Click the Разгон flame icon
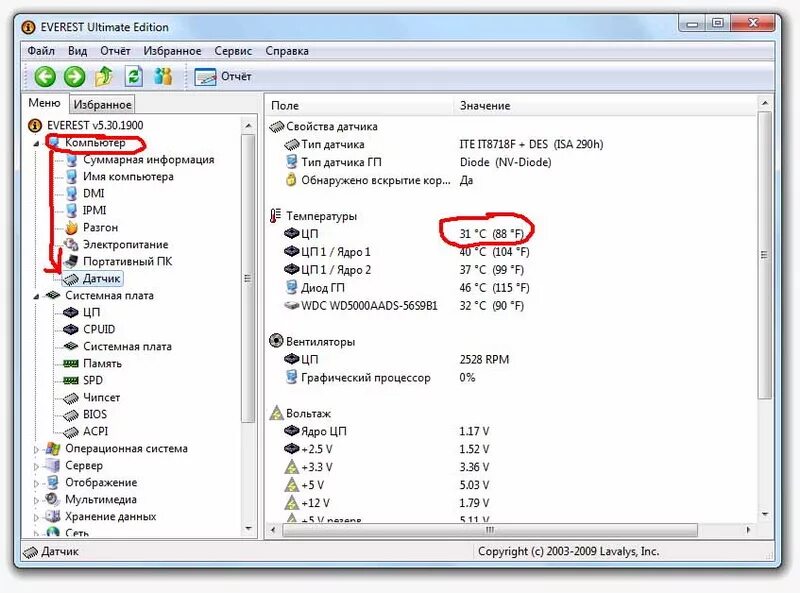This screenshot has width=800, height=593. pos(71,227)
